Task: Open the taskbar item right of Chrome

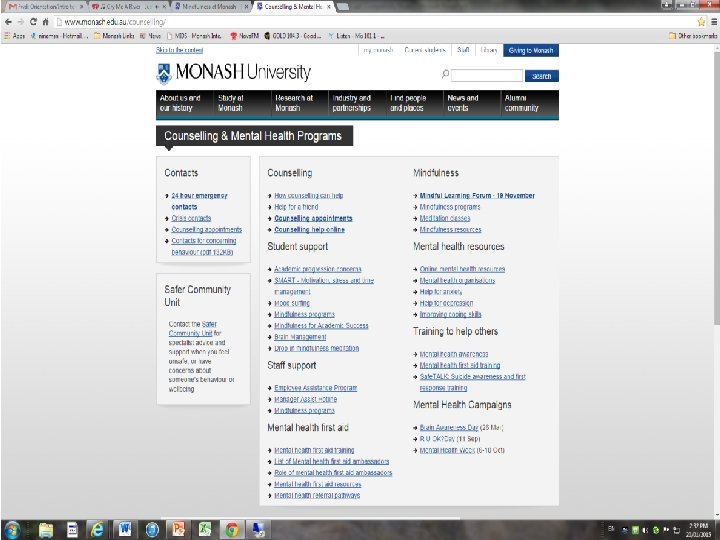Action: tap(259, 530)
